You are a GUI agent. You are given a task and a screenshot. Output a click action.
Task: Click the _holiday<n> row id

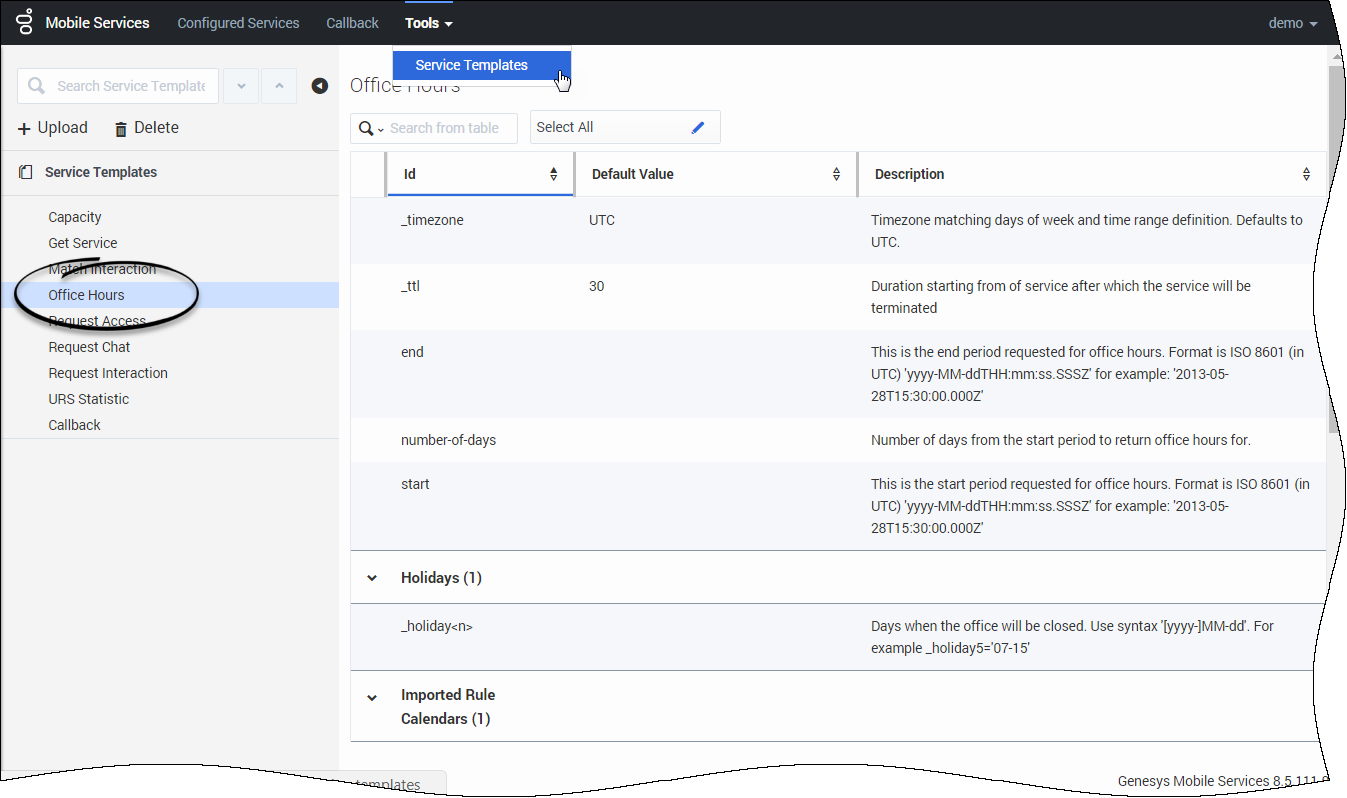coord(437,626)
